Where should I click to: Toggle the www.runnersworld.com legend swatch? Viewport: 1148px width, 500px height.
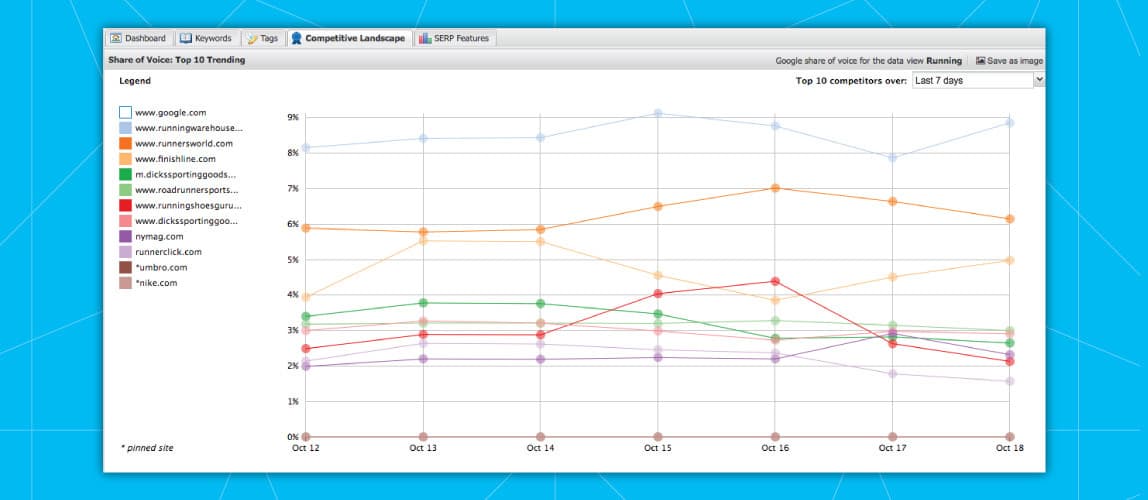(x=125, y=144)
